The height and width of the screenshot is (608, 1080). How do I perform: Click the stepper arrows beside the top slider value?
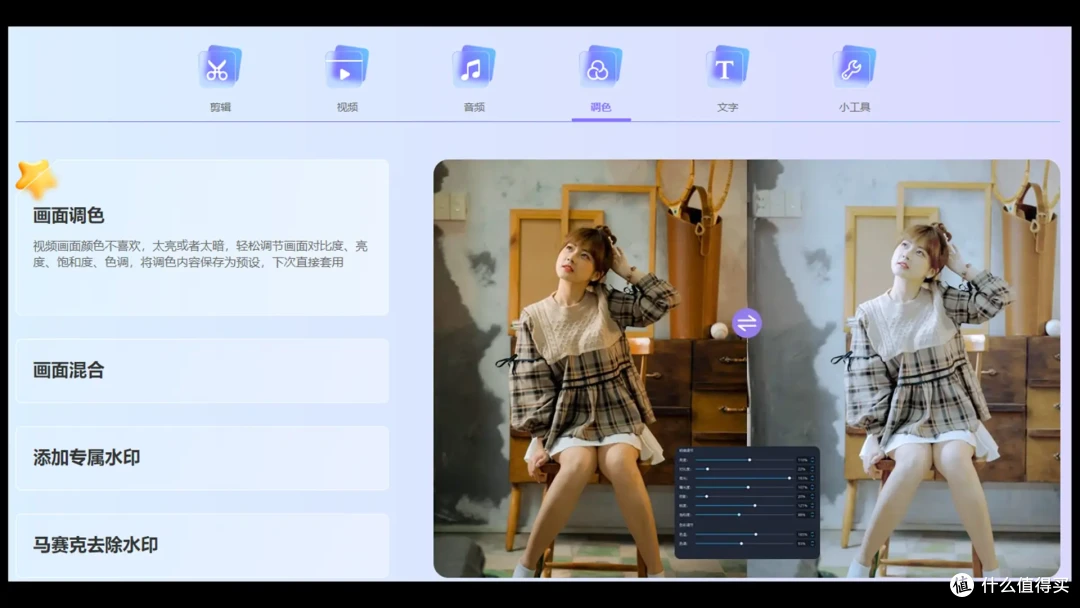[812, 460]
